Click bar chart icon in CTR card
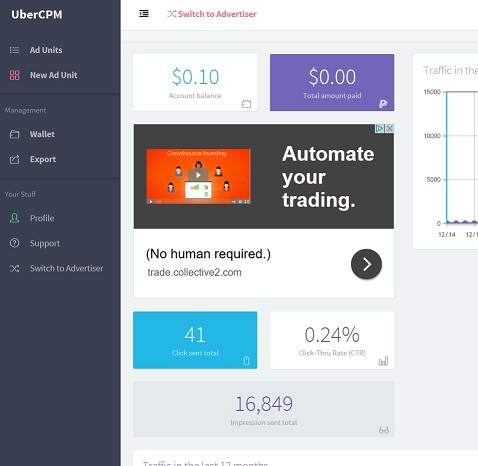478x466 pixels. coord(383,361)
